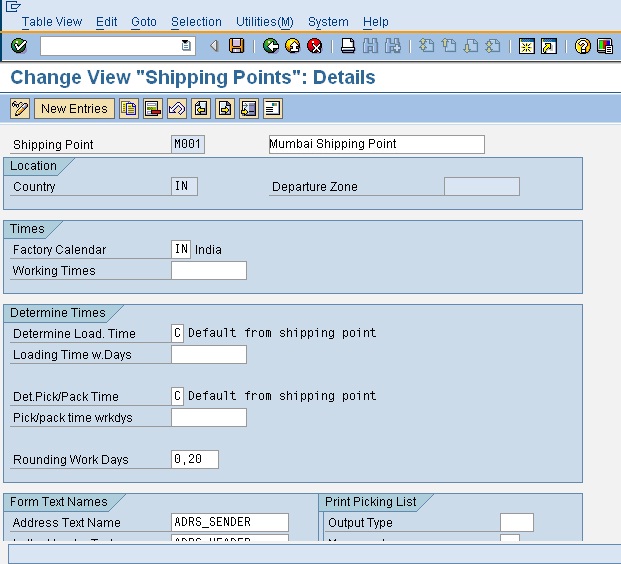
Task: Click the Form Text Names header
Action: pyautogui.click(x=59, y=502)
